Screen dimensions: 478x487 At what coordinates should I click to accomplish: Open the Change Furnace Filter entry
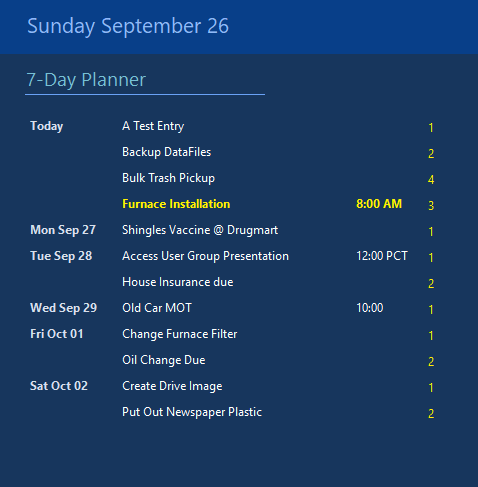180,334
